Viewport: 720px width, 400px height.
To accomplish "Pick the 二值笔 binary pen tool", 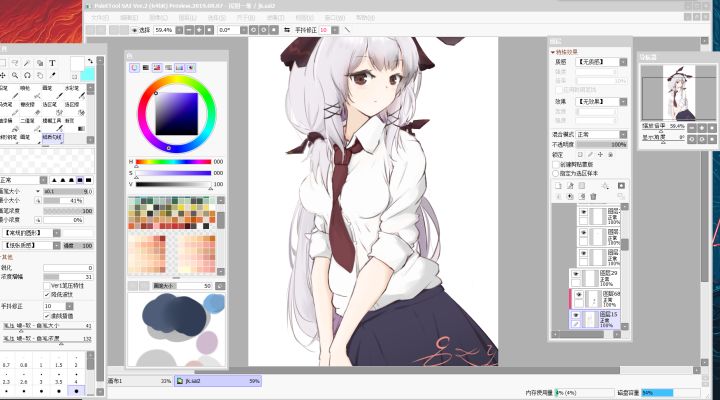I will [28, 124].
